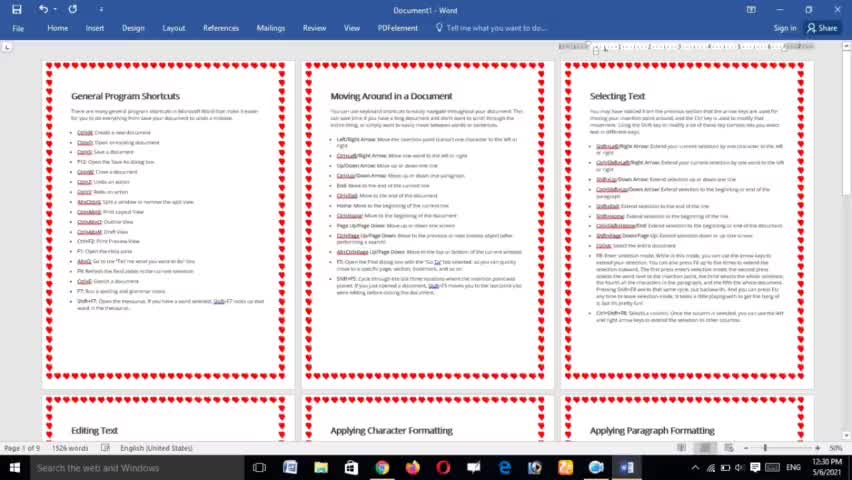Viewport: 852px width, 480px height.
Task: Open the Layout ribbon tab
Action: pos(174,28)
